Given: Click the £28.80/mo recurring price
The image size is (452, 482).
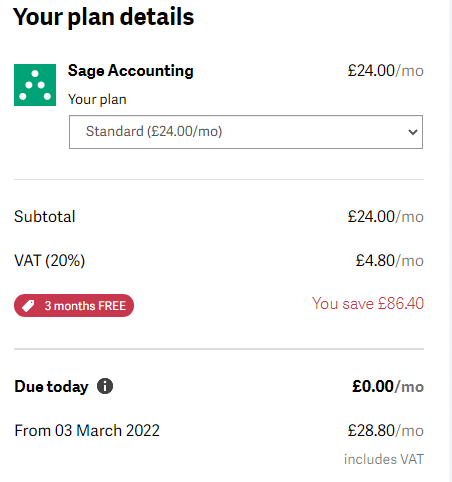Looking at the screenshot, I should [x=386, y=431].
